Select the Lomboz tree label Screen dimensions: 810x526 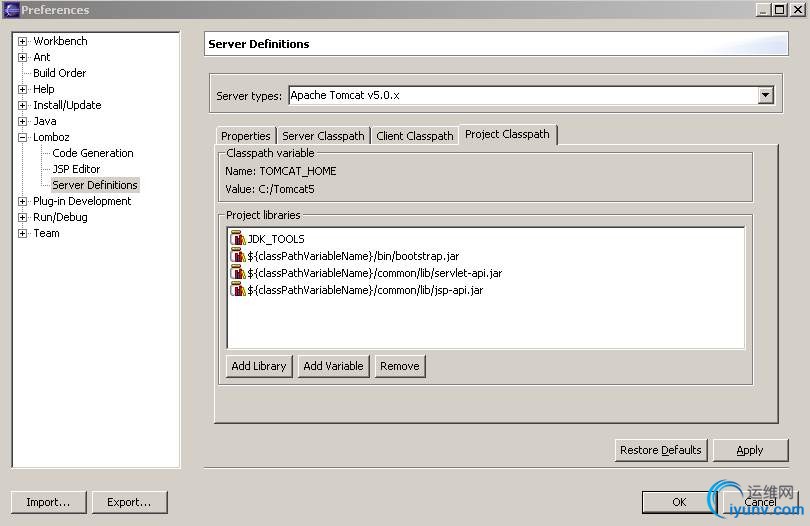(51, 137)
